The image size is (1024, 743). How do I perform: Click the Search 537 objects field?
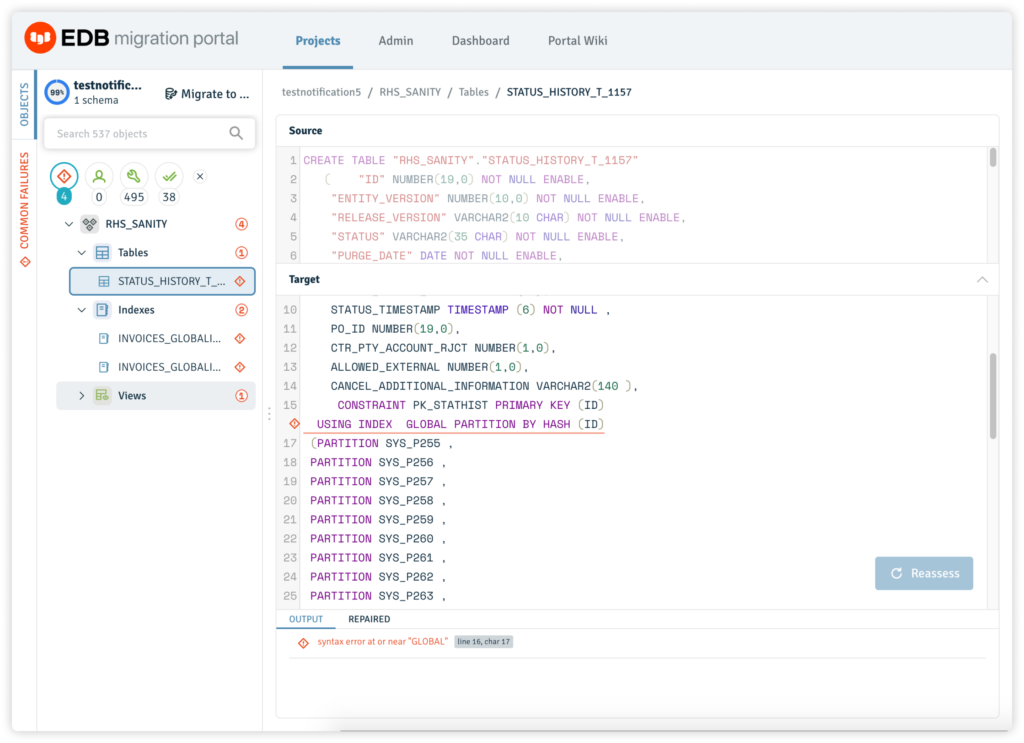coord(150,133)
